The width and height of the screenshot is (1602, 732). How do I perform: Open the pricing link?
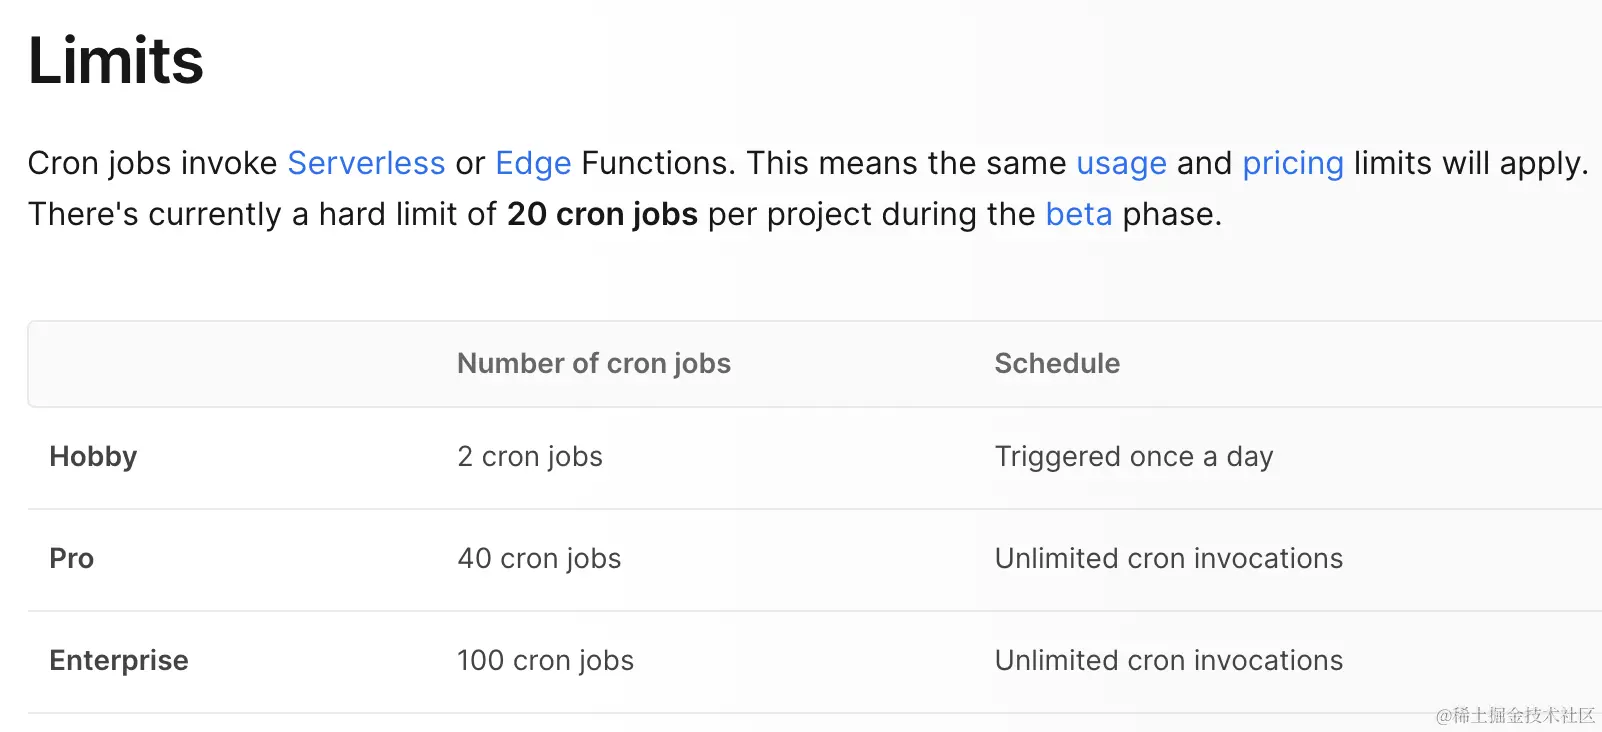1292,163
